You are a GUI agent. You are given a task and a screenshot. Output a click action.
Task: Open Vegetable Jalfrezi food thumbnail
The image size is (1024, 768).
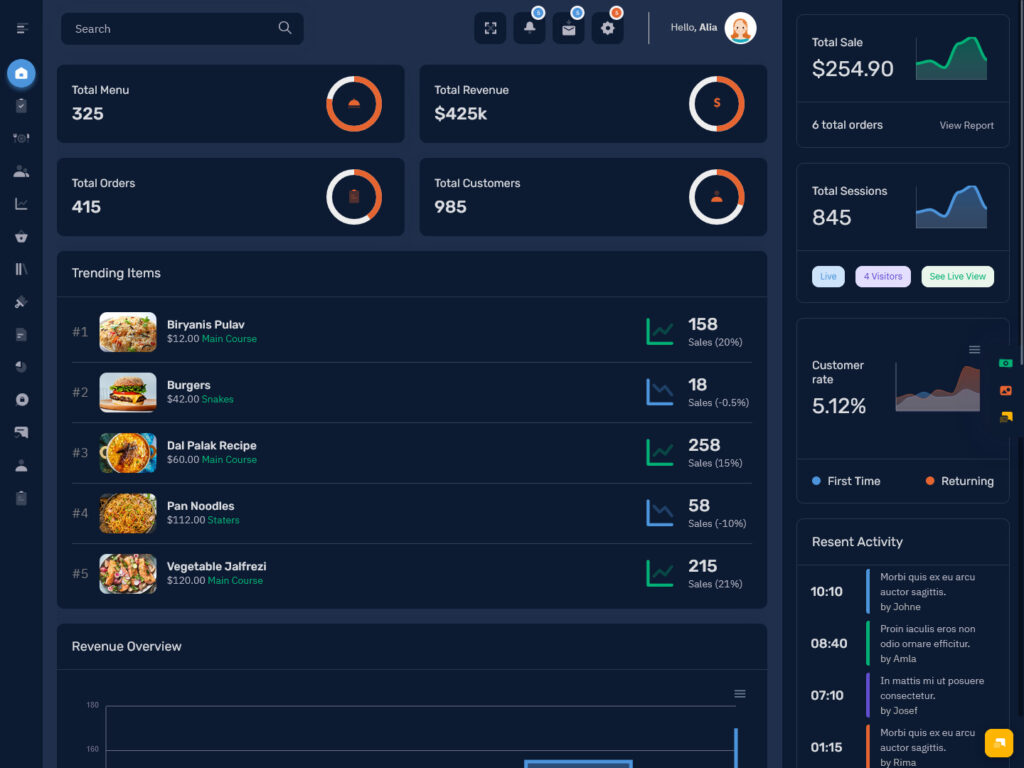[128, 573]
